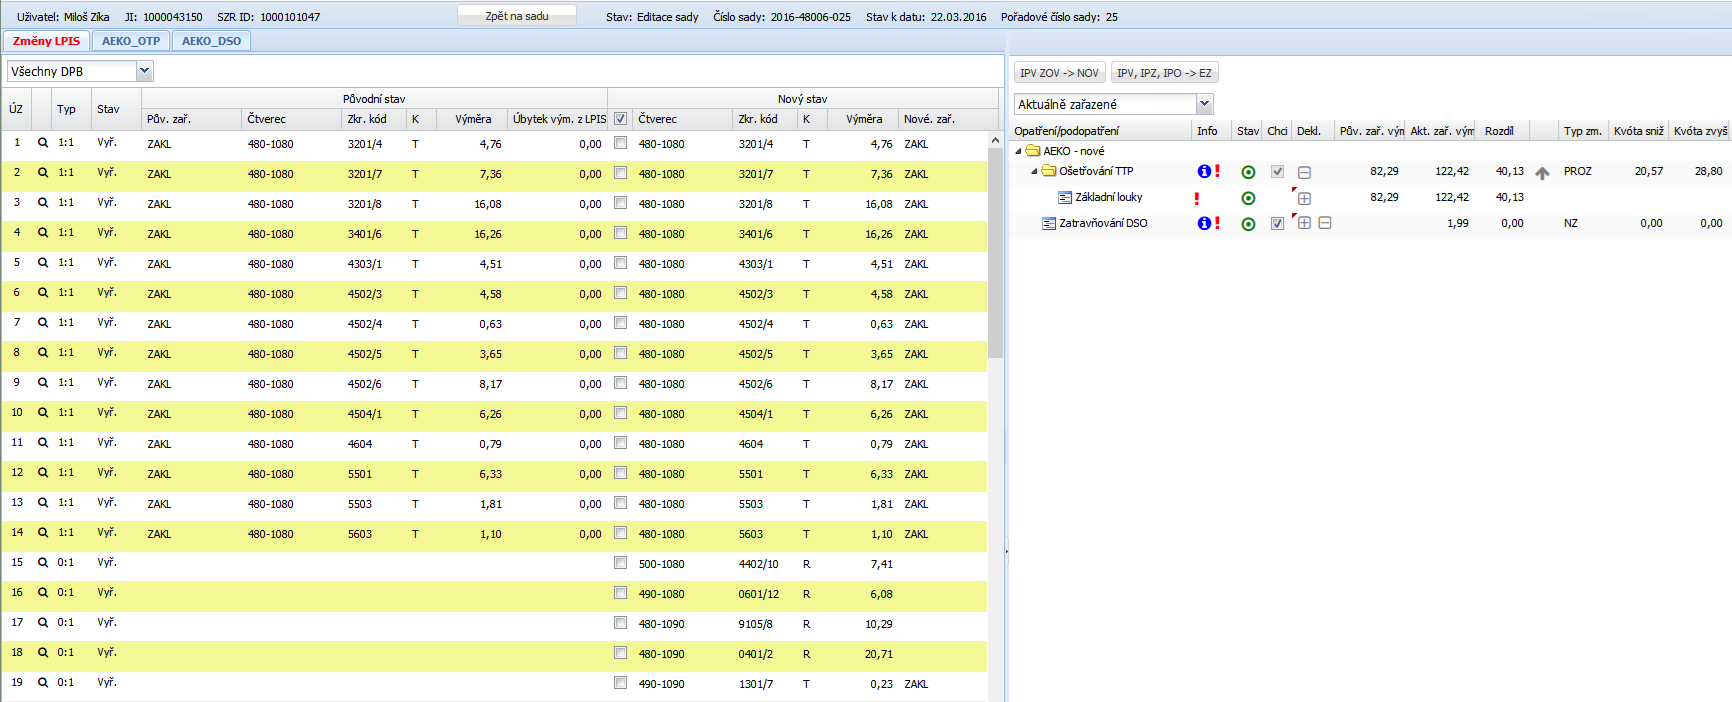Image resolution: width=1732 pixels, height=702 pixels.
Task: Click the magnifier icon in row 1
Action: coord(43,143)
